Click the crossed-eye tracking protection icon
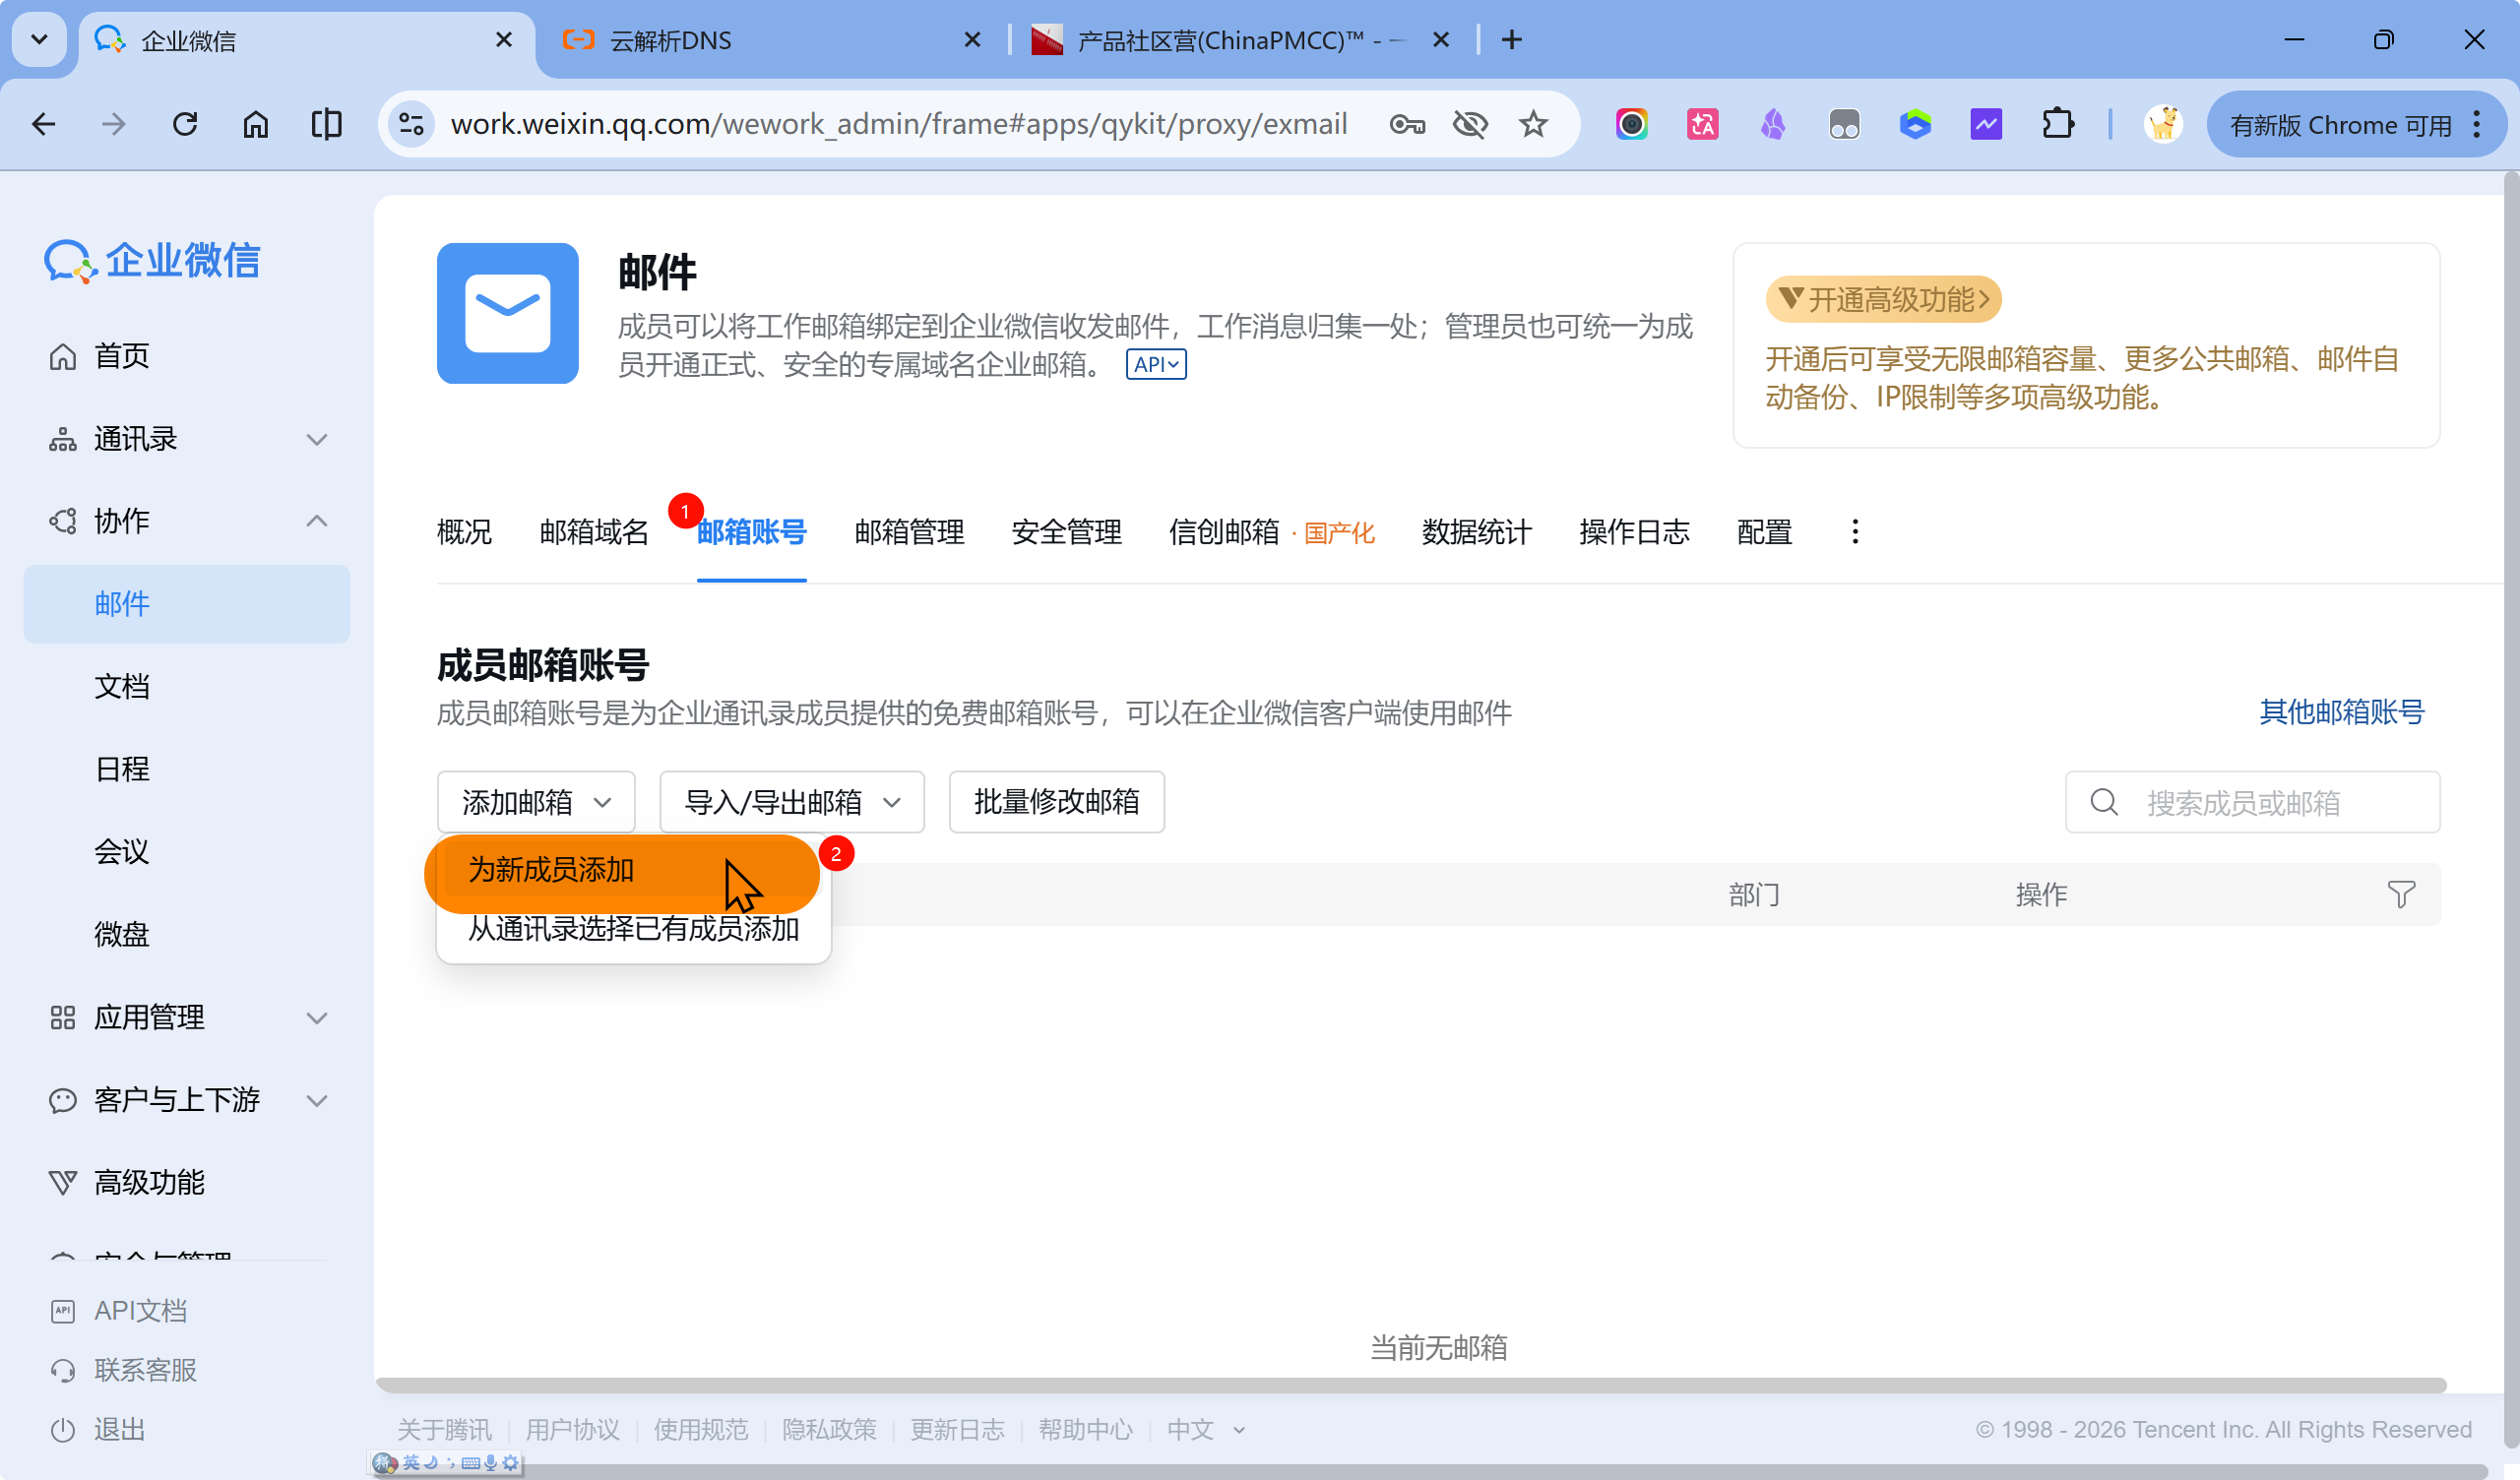The width and height of the screenshot is (2520, 1480). pyautogui.click(x=1469, y=124)
